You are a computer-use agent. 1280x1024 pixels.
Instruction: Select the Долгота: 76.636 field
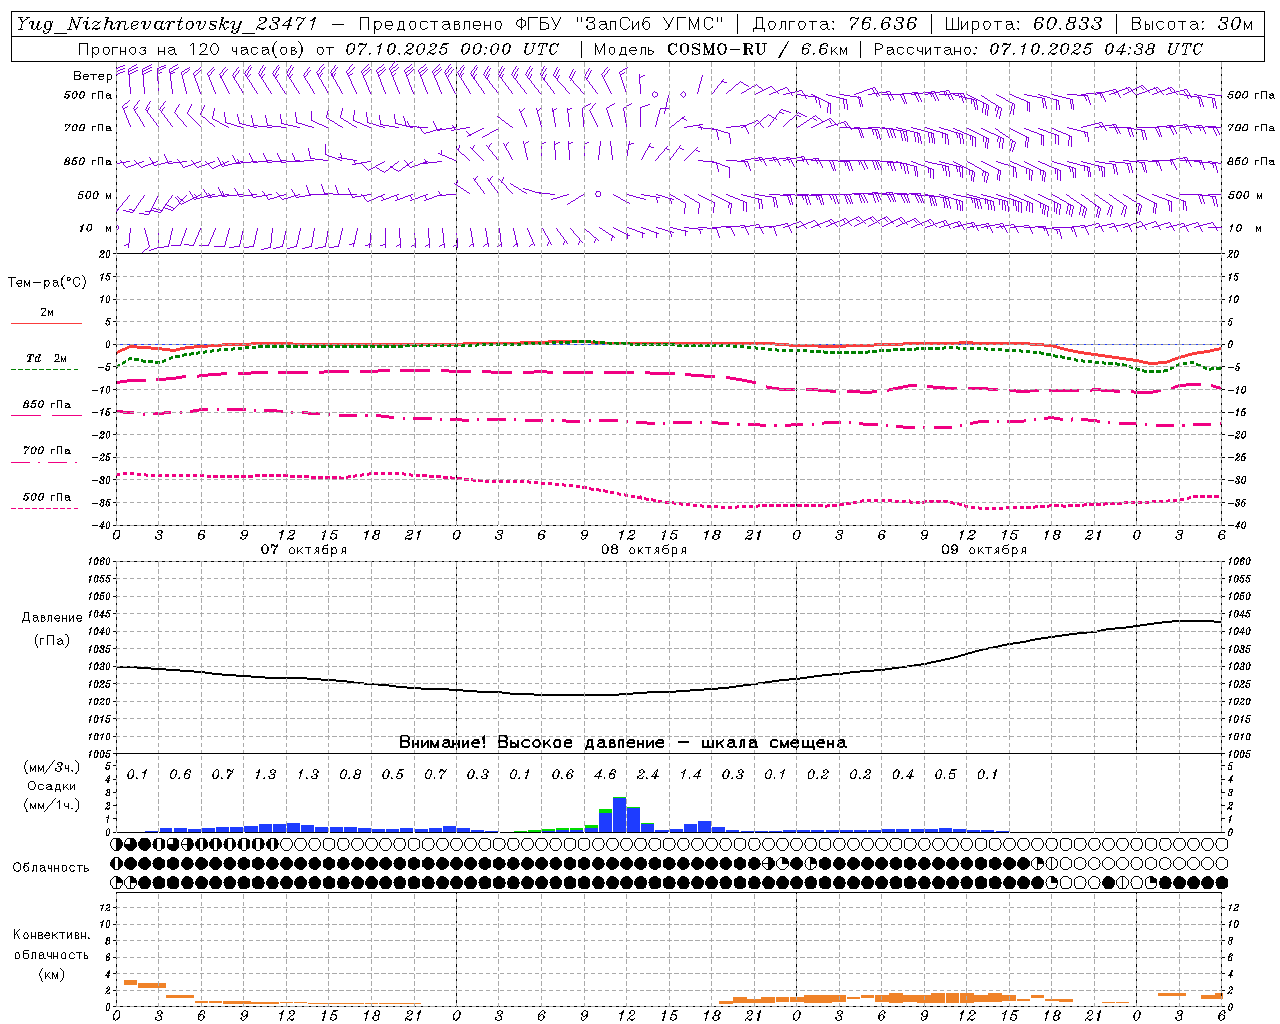[x=834, y=25]
